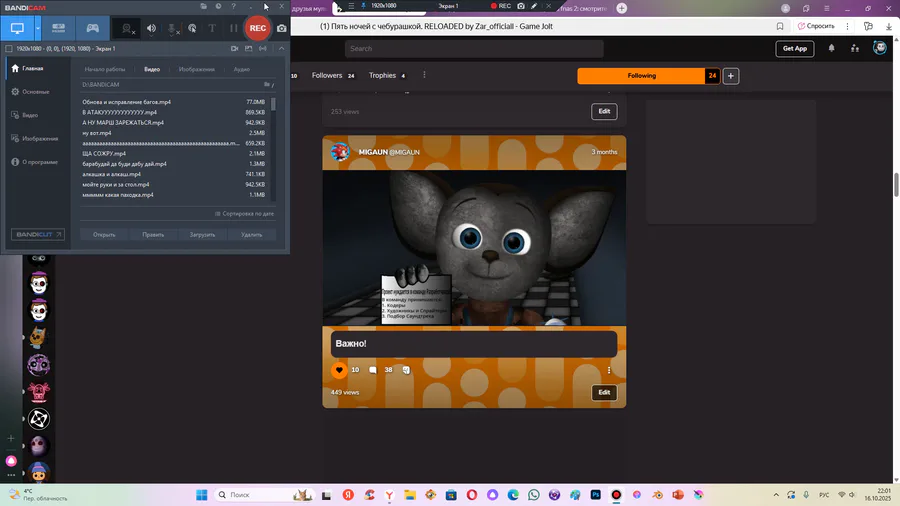Screen dimensions: 900x506
Task: Toggle the mouse cursor effects icon in Bandicam
Action: click(192, 28)
